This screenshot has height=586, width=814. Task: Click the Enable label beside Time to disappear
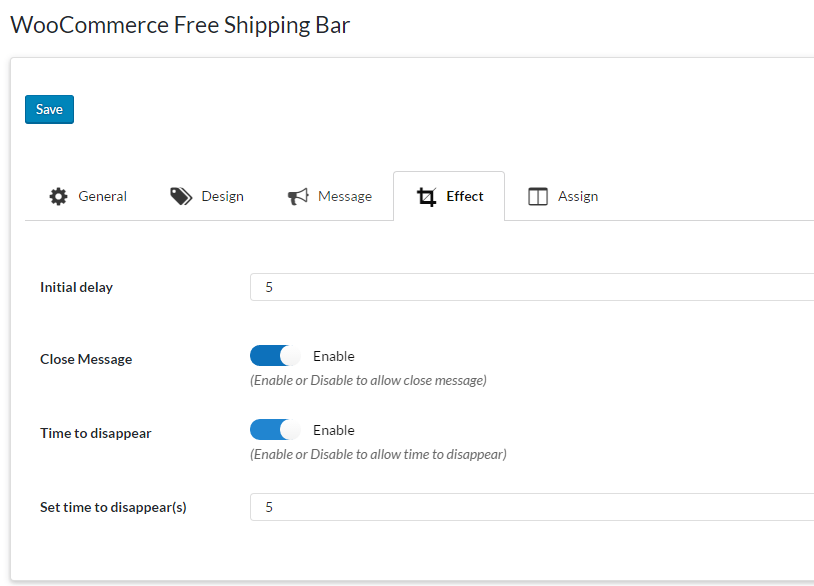point(334,430)
